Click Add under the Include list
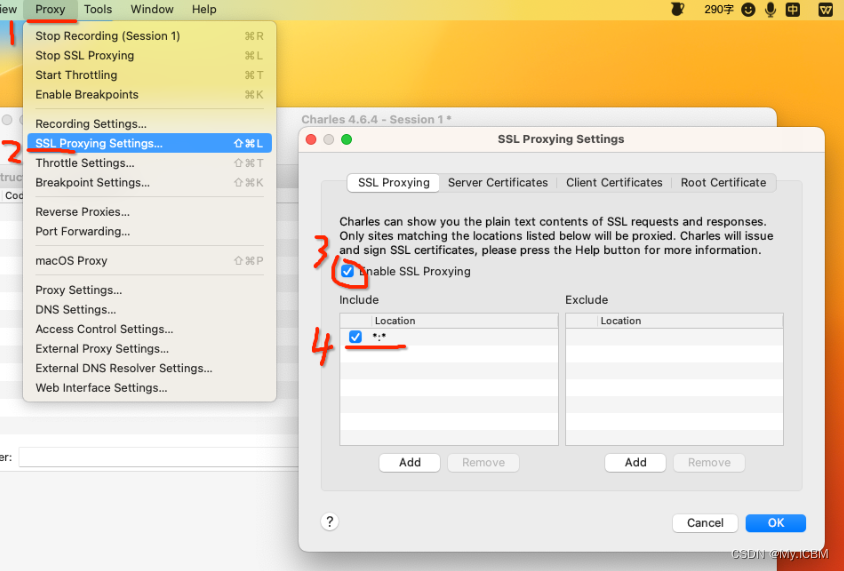Image resolution: width=844 pixels, height=571 pixels. coord(410,463)
